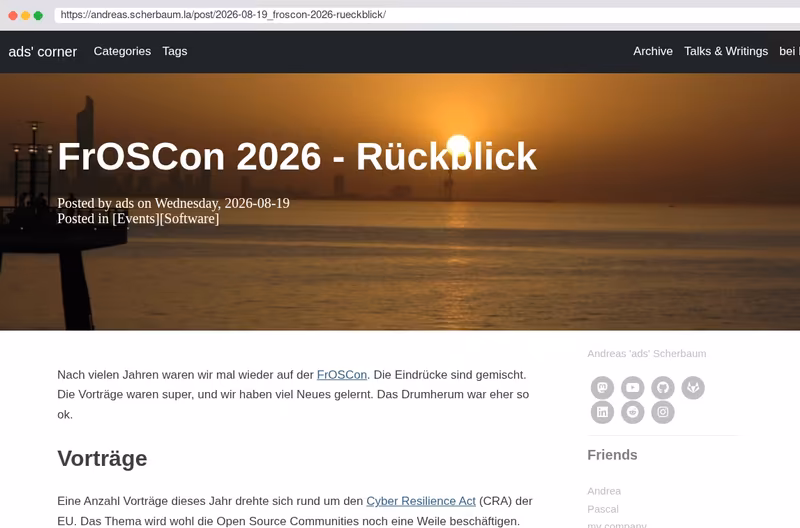Click the Vorträge section heading
This screenshot has width=800, height=528.
point(102,459)
